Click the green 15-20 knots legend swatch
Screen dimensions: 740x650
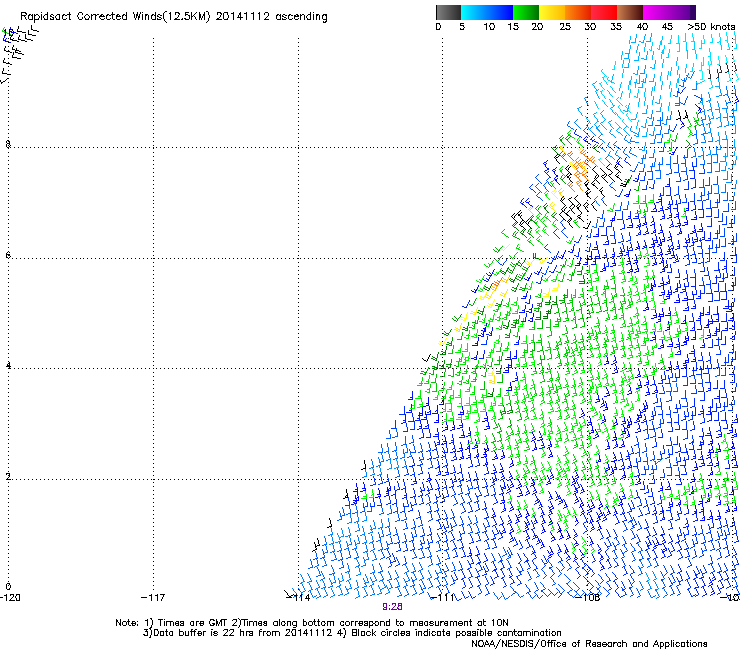pyautogui.click(x=526, y=12)
